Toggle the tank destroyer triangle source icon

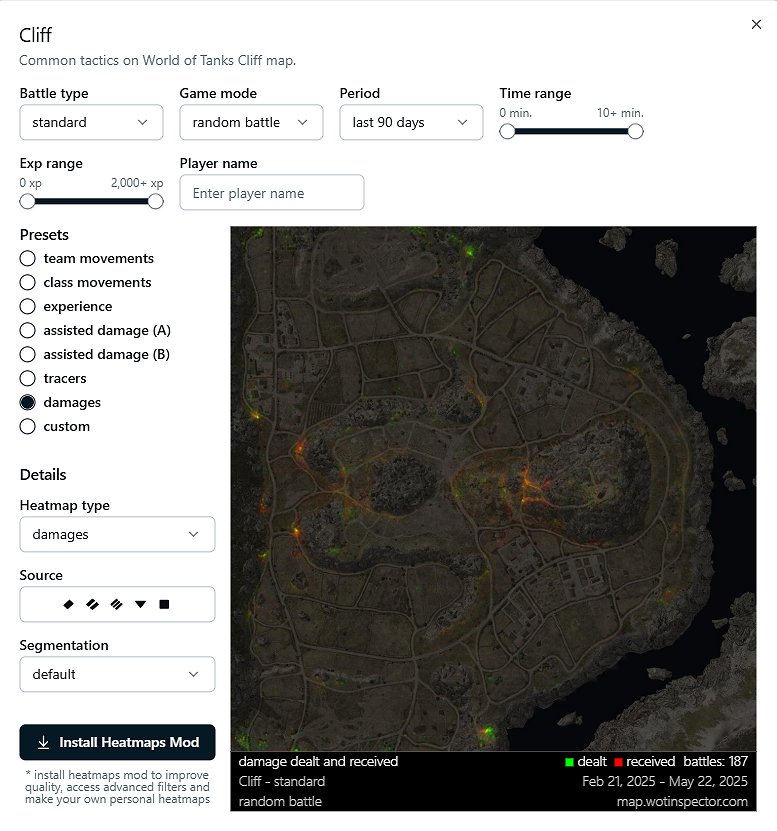(x=140, y=604)
